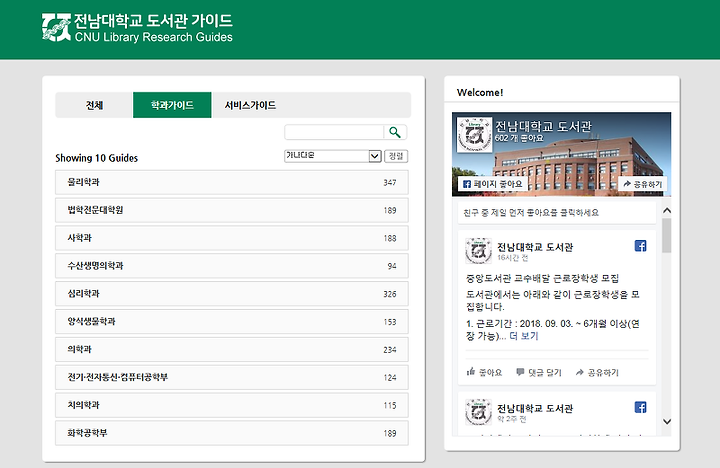Open the 전기·전자통신·컴퓨터공학부 guide

coord(232,378)
